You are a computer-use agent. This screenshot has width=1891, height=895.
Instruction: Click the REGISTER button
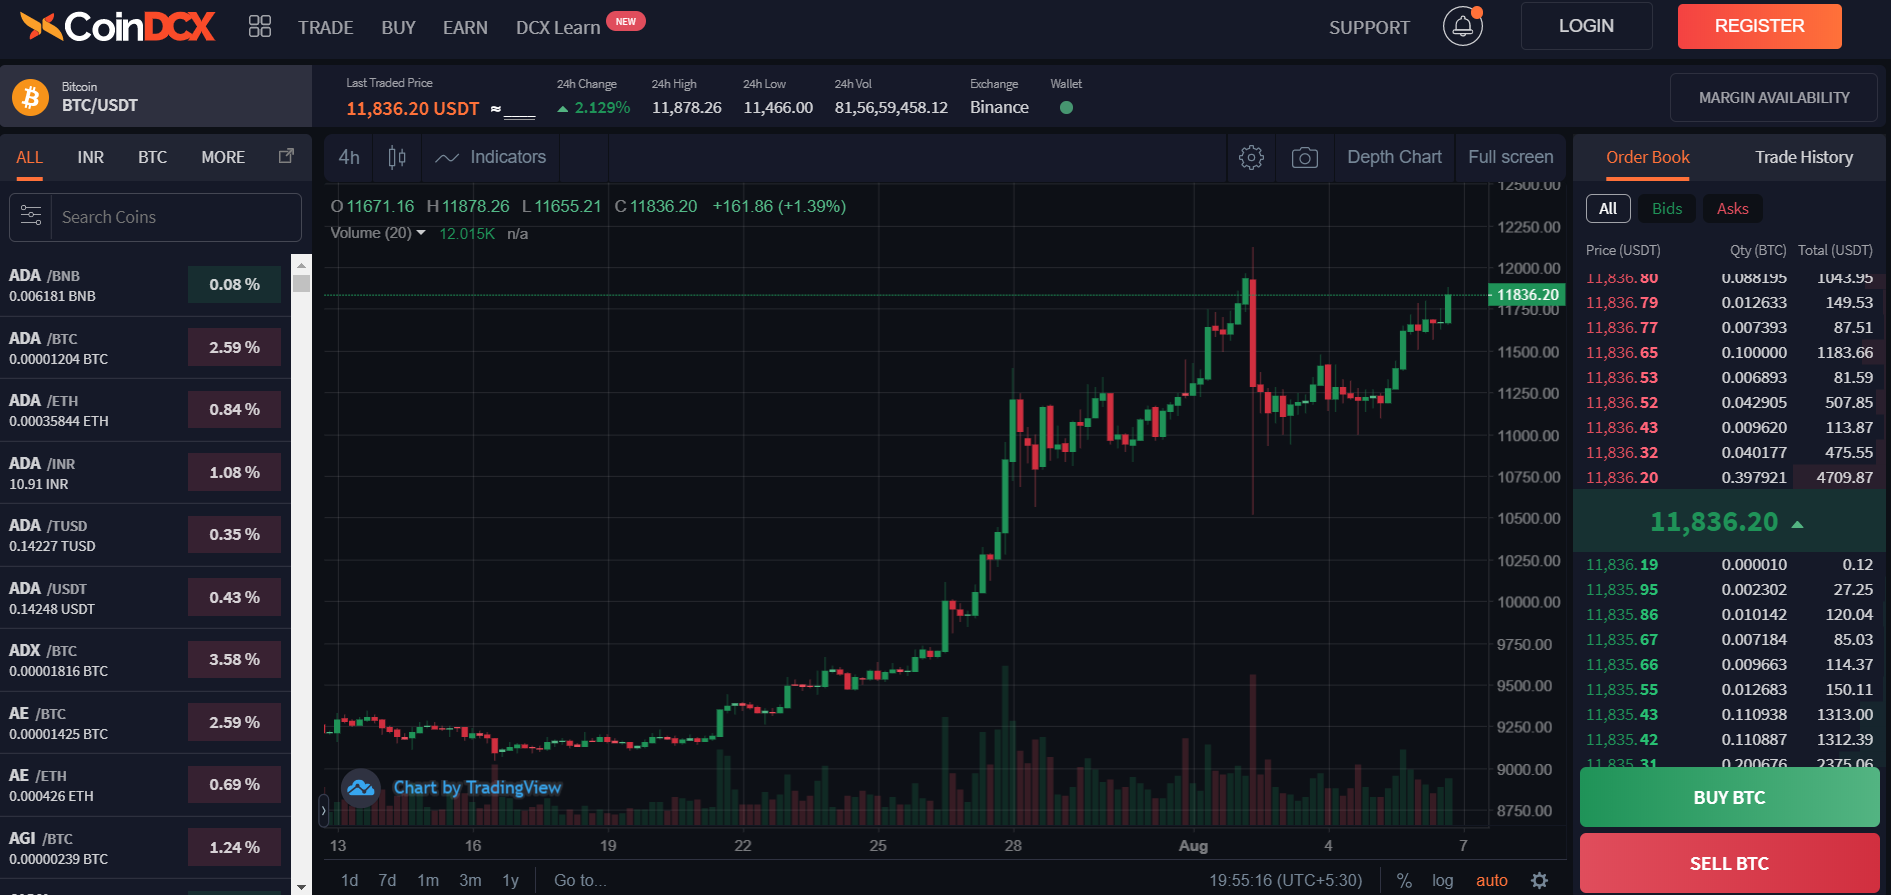point(1759,26)
